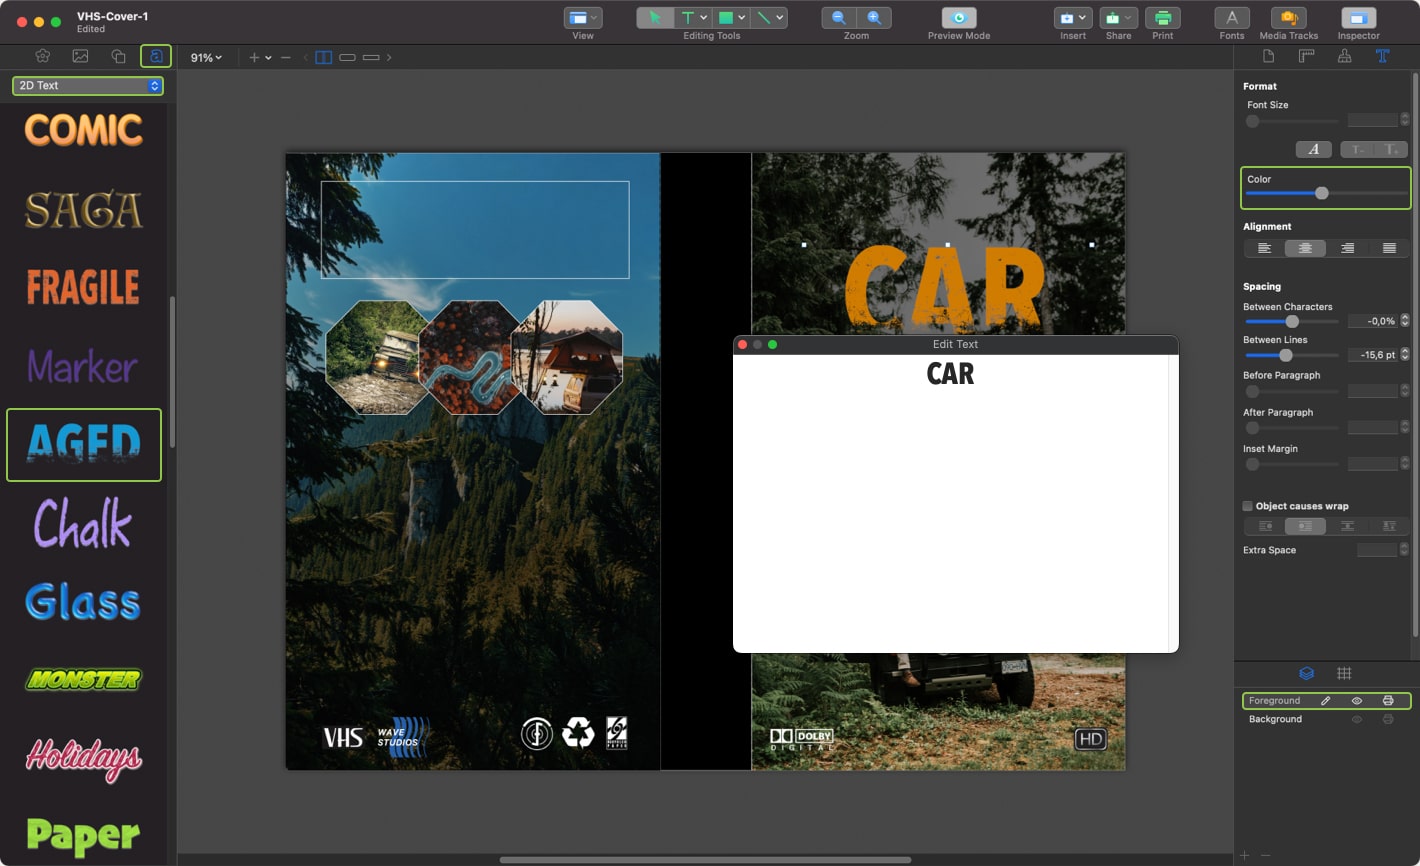Image resolution: width=1420 pixels, height=866 pixels.
Task: Click the Fill and brush inspector icon
Action: (1345, 56)
